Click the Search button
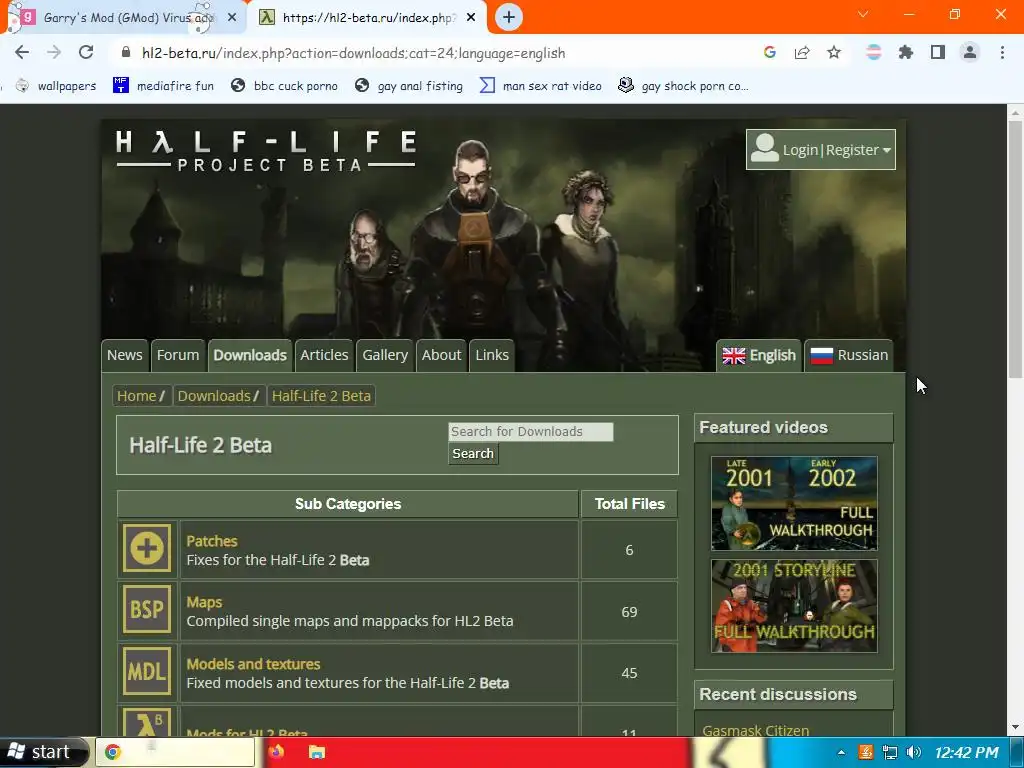 (x=473, y=454)
